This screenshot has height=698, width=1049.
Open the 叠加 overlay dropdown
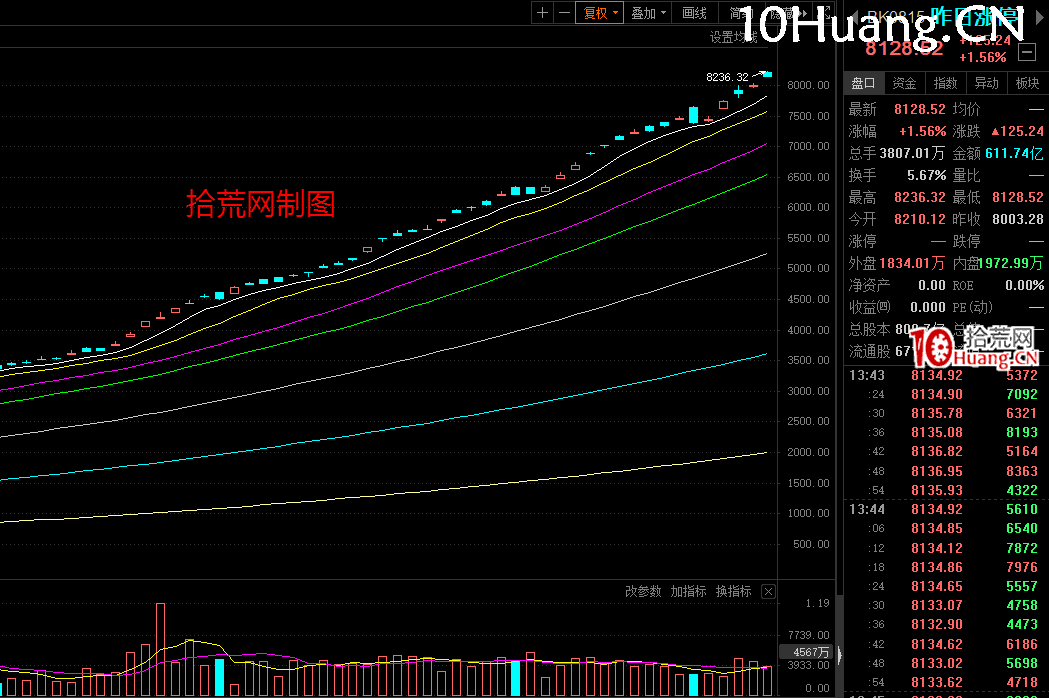(x=648, y=13)
